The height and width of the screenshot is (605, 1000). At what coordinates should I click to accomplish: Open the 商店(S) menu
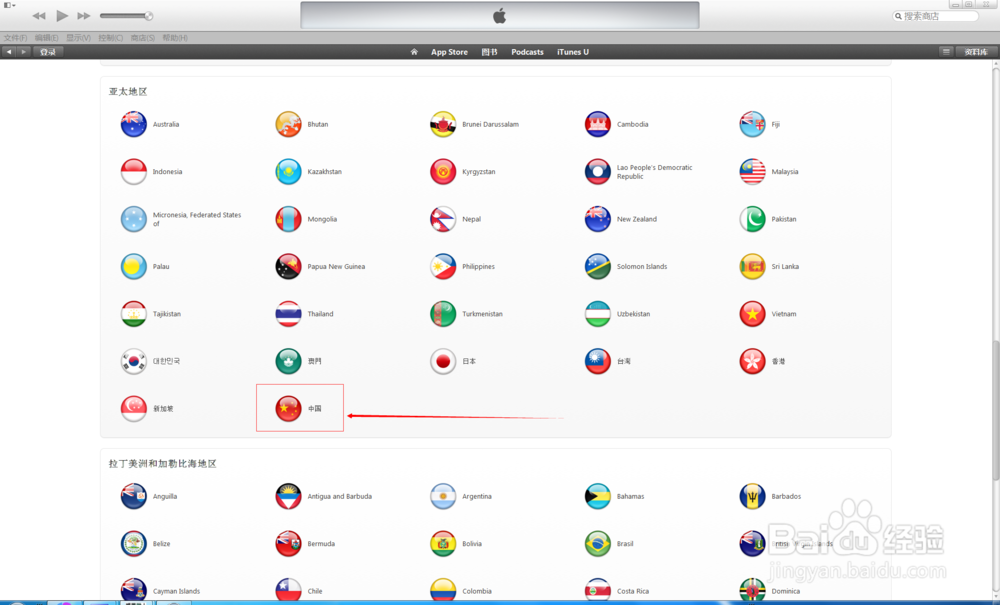(143, 38)
